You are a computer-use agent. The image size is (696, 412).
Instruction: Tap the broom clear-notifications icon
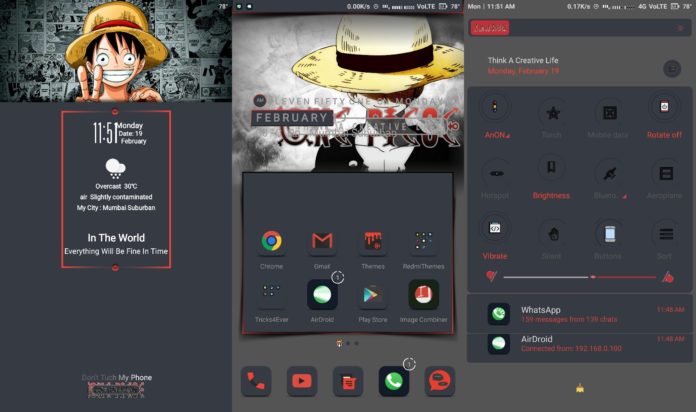tap(580, 388)
